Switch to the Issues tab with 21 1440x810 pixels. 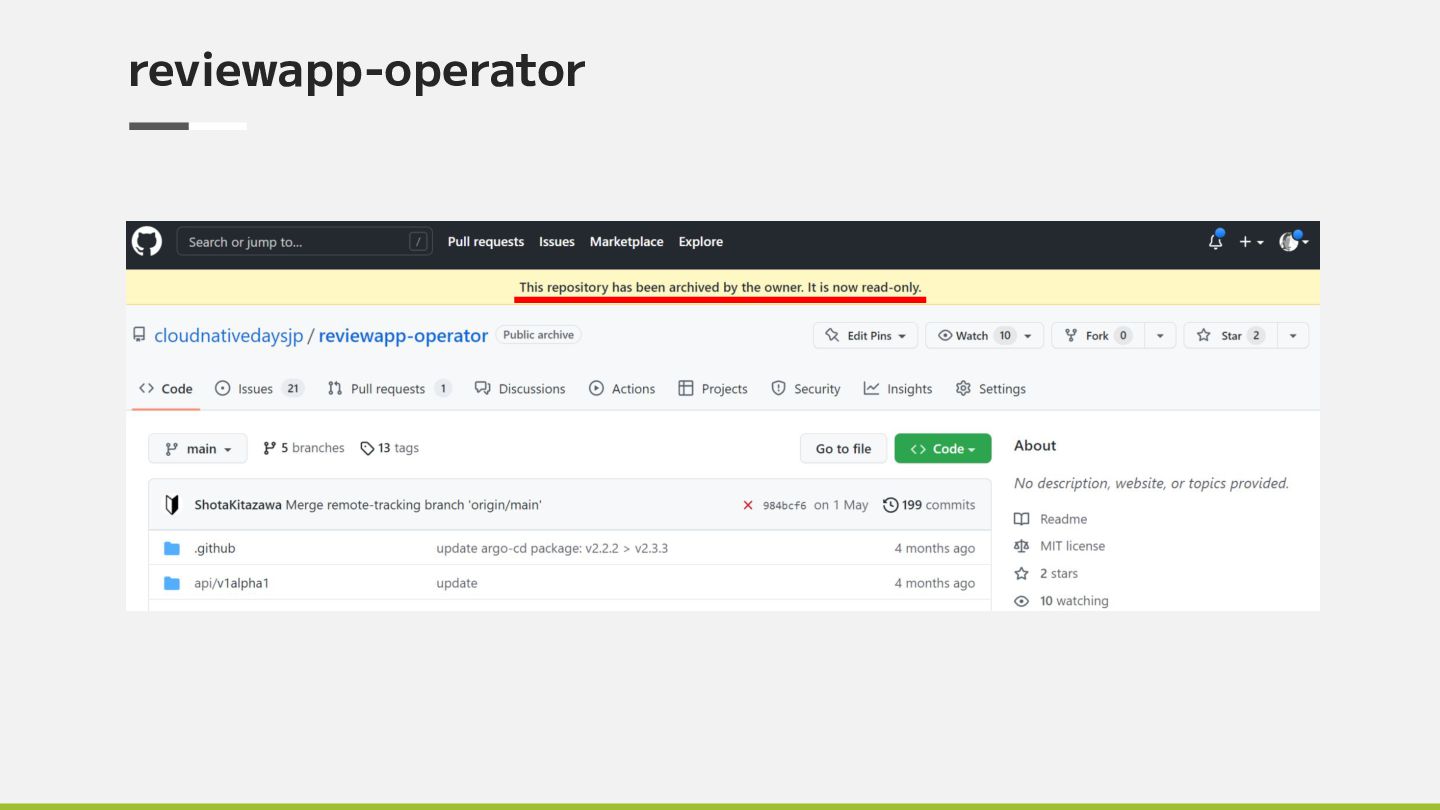click(x=259, y=389)
